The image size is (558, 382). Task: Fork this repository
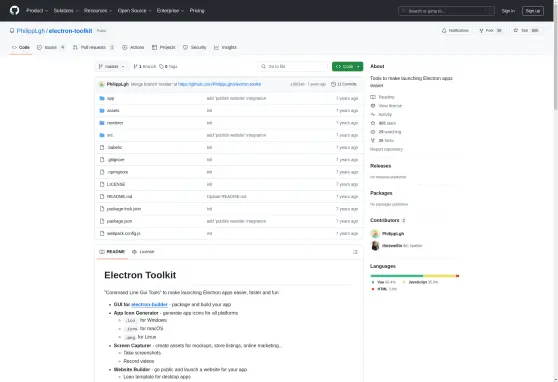pos(490,31)
